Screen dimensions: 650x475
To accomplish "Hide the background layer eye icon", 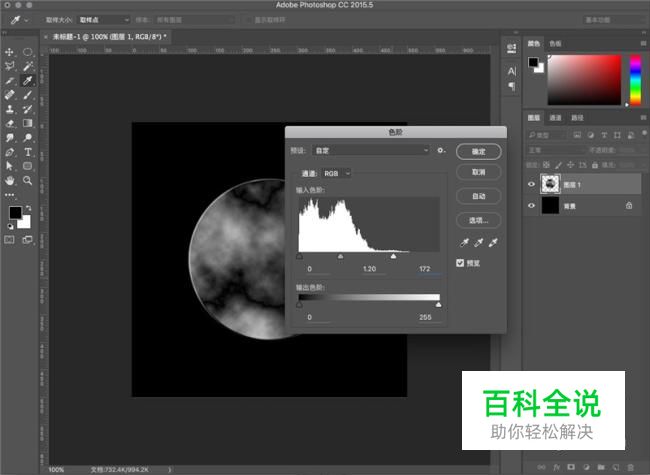I will pyautogui.click(x=531, y=206).
